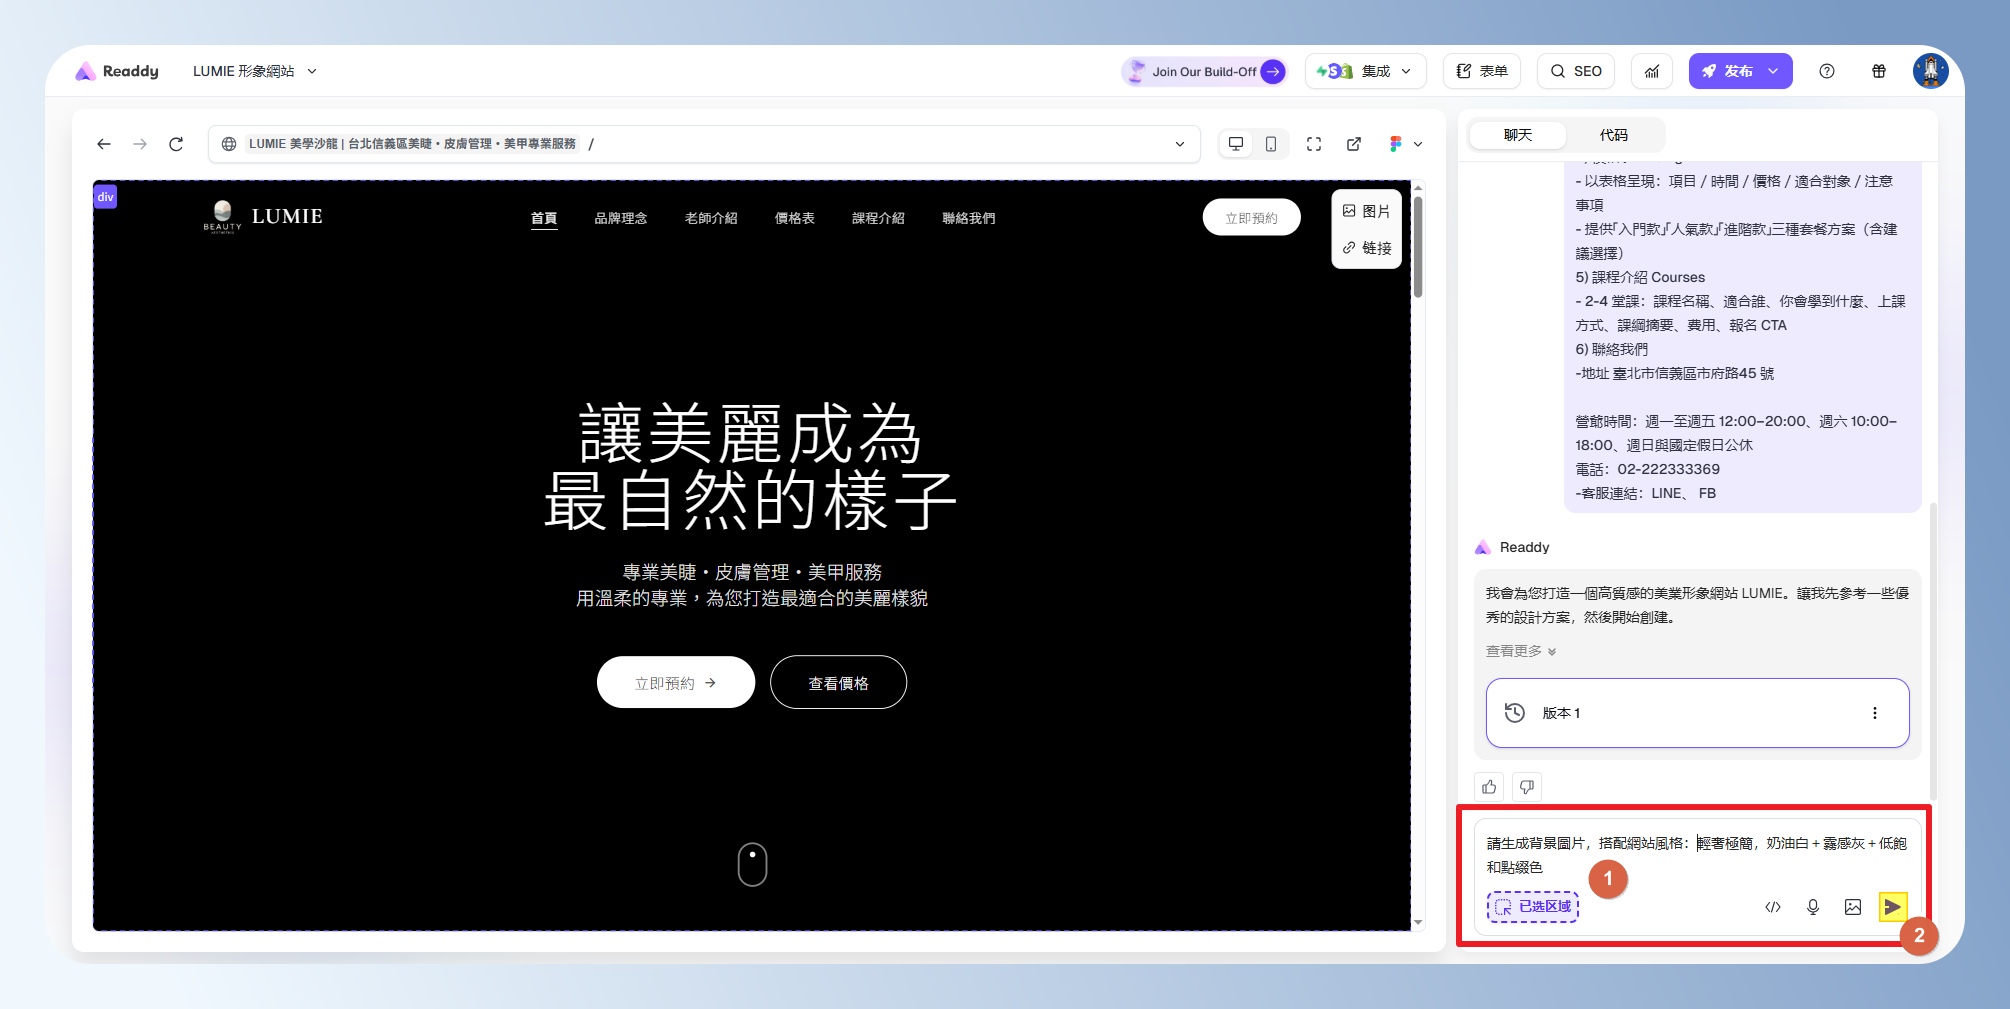Open preview in new window icon
The image size is (2010, 1009).
(1354, 144)
